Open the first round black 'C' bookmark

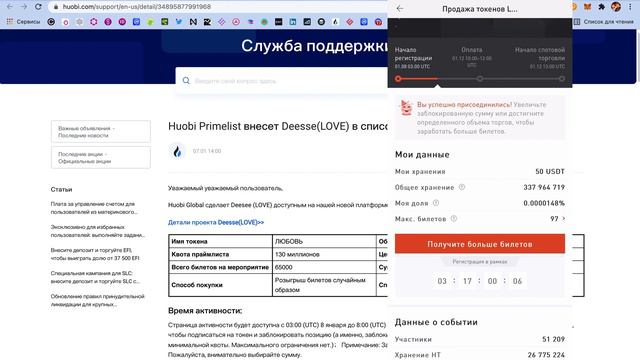click(x=51, y=22)
